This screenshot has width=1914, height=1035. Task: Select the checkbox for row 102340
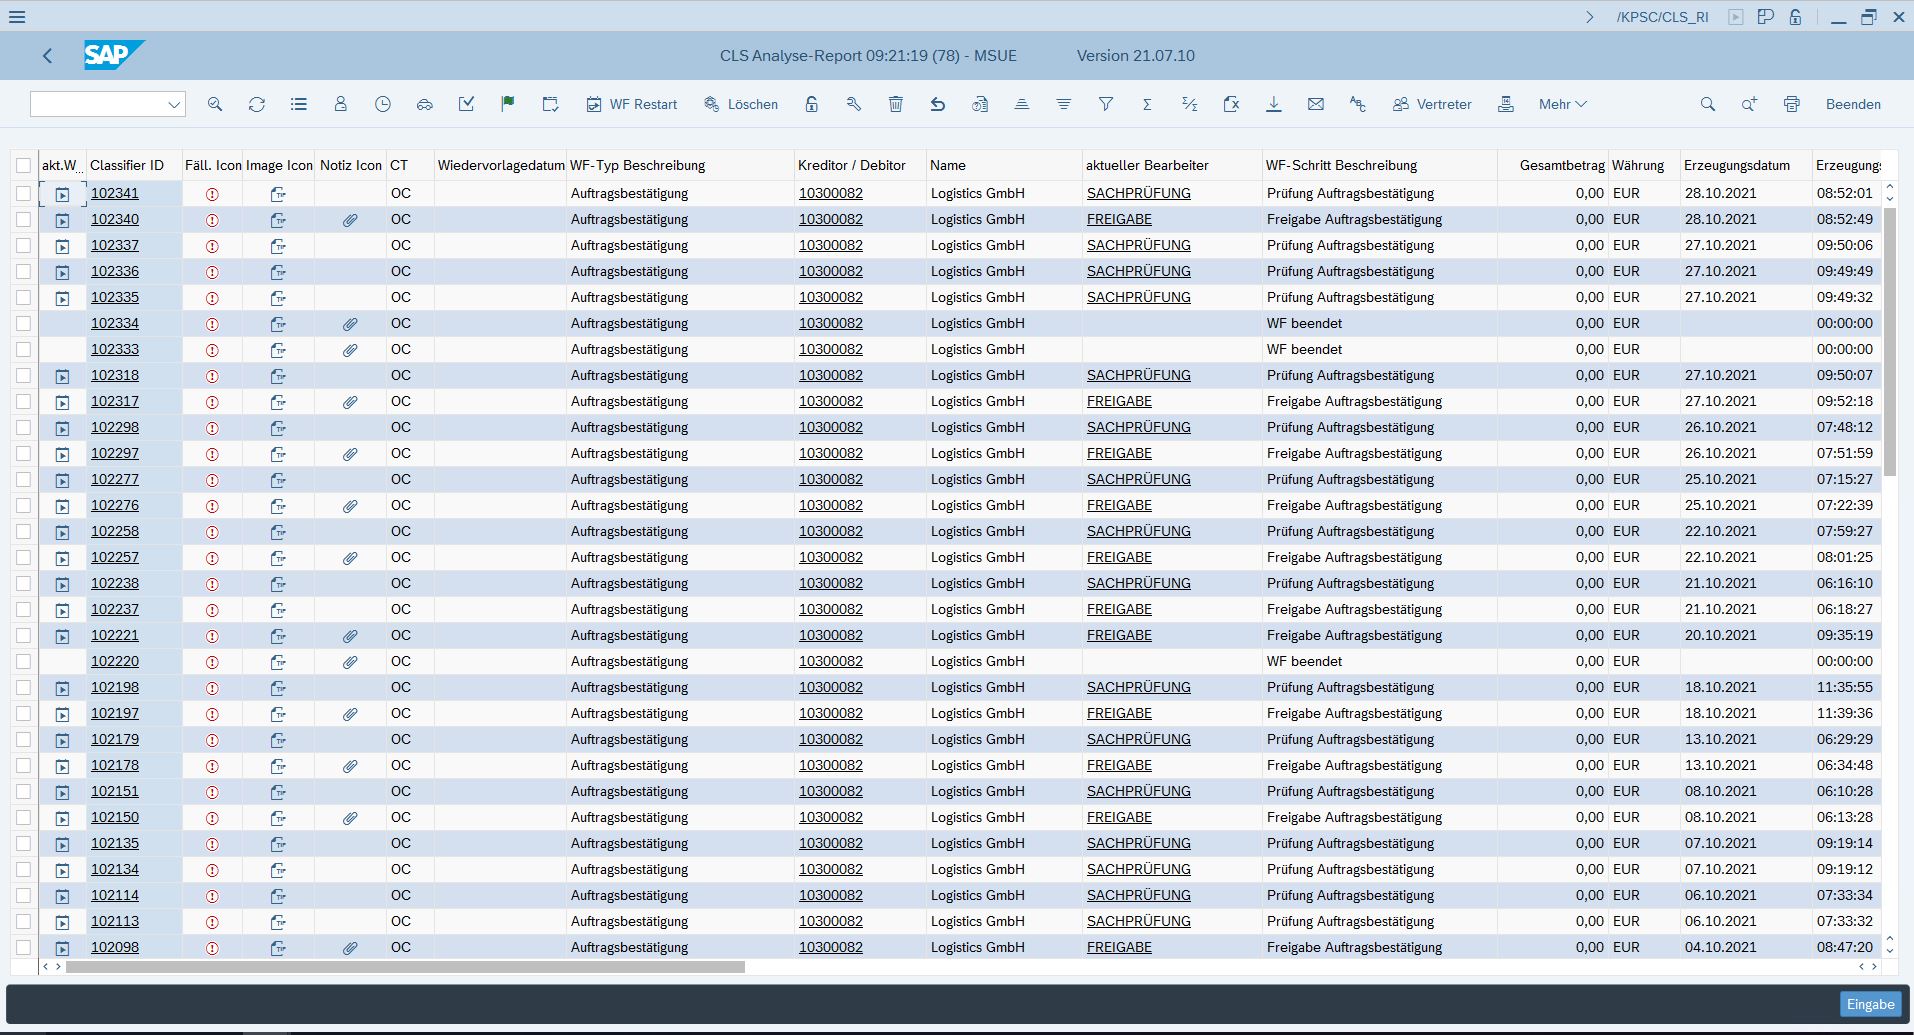[x=23, y=219]
